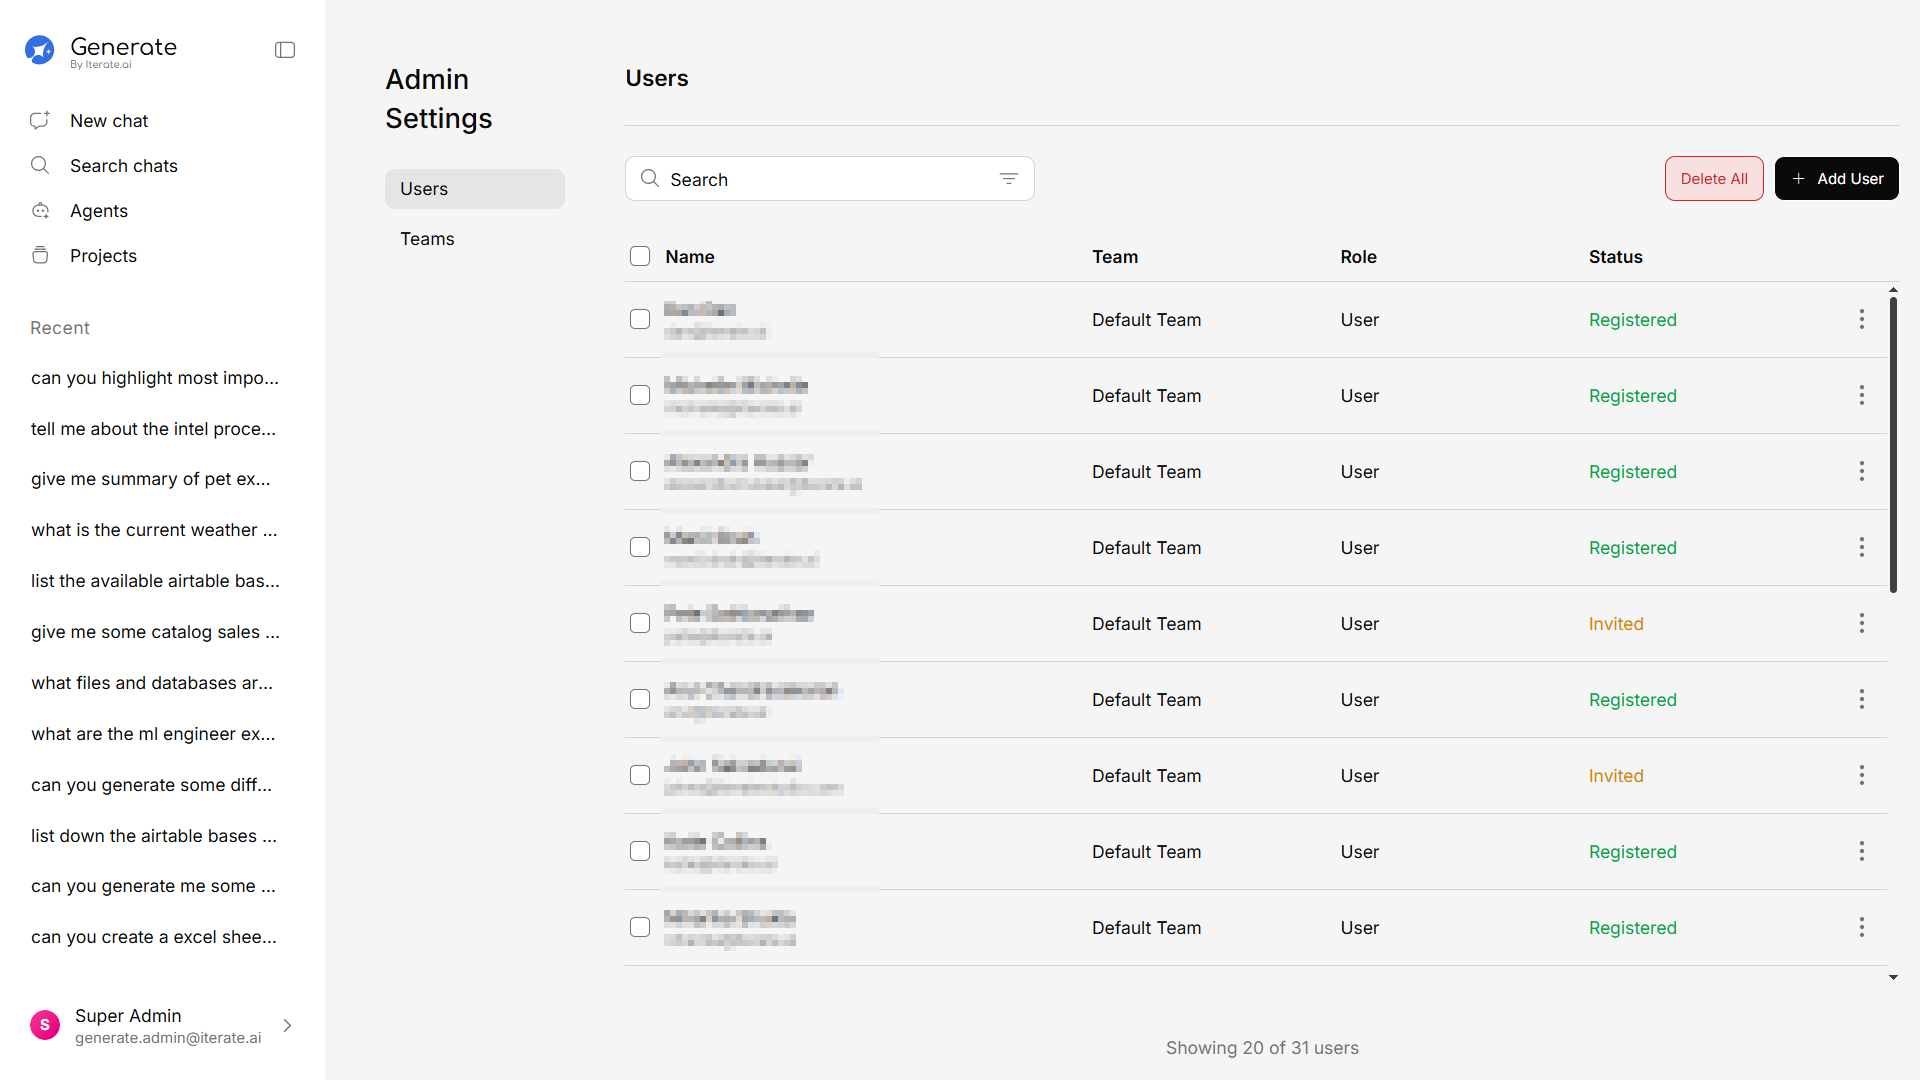The width and height of the screenshot is (1920, 1080).
Task: Toggle the select-all users checkbox
Action: [640, 256]
